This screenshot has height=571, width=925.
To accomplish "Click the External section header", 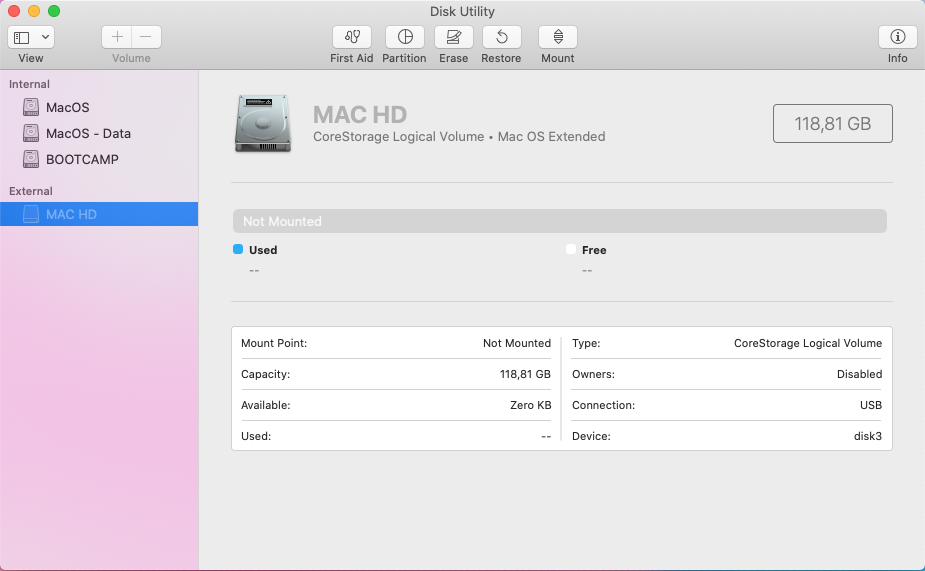I will click(x=31, y=191).
